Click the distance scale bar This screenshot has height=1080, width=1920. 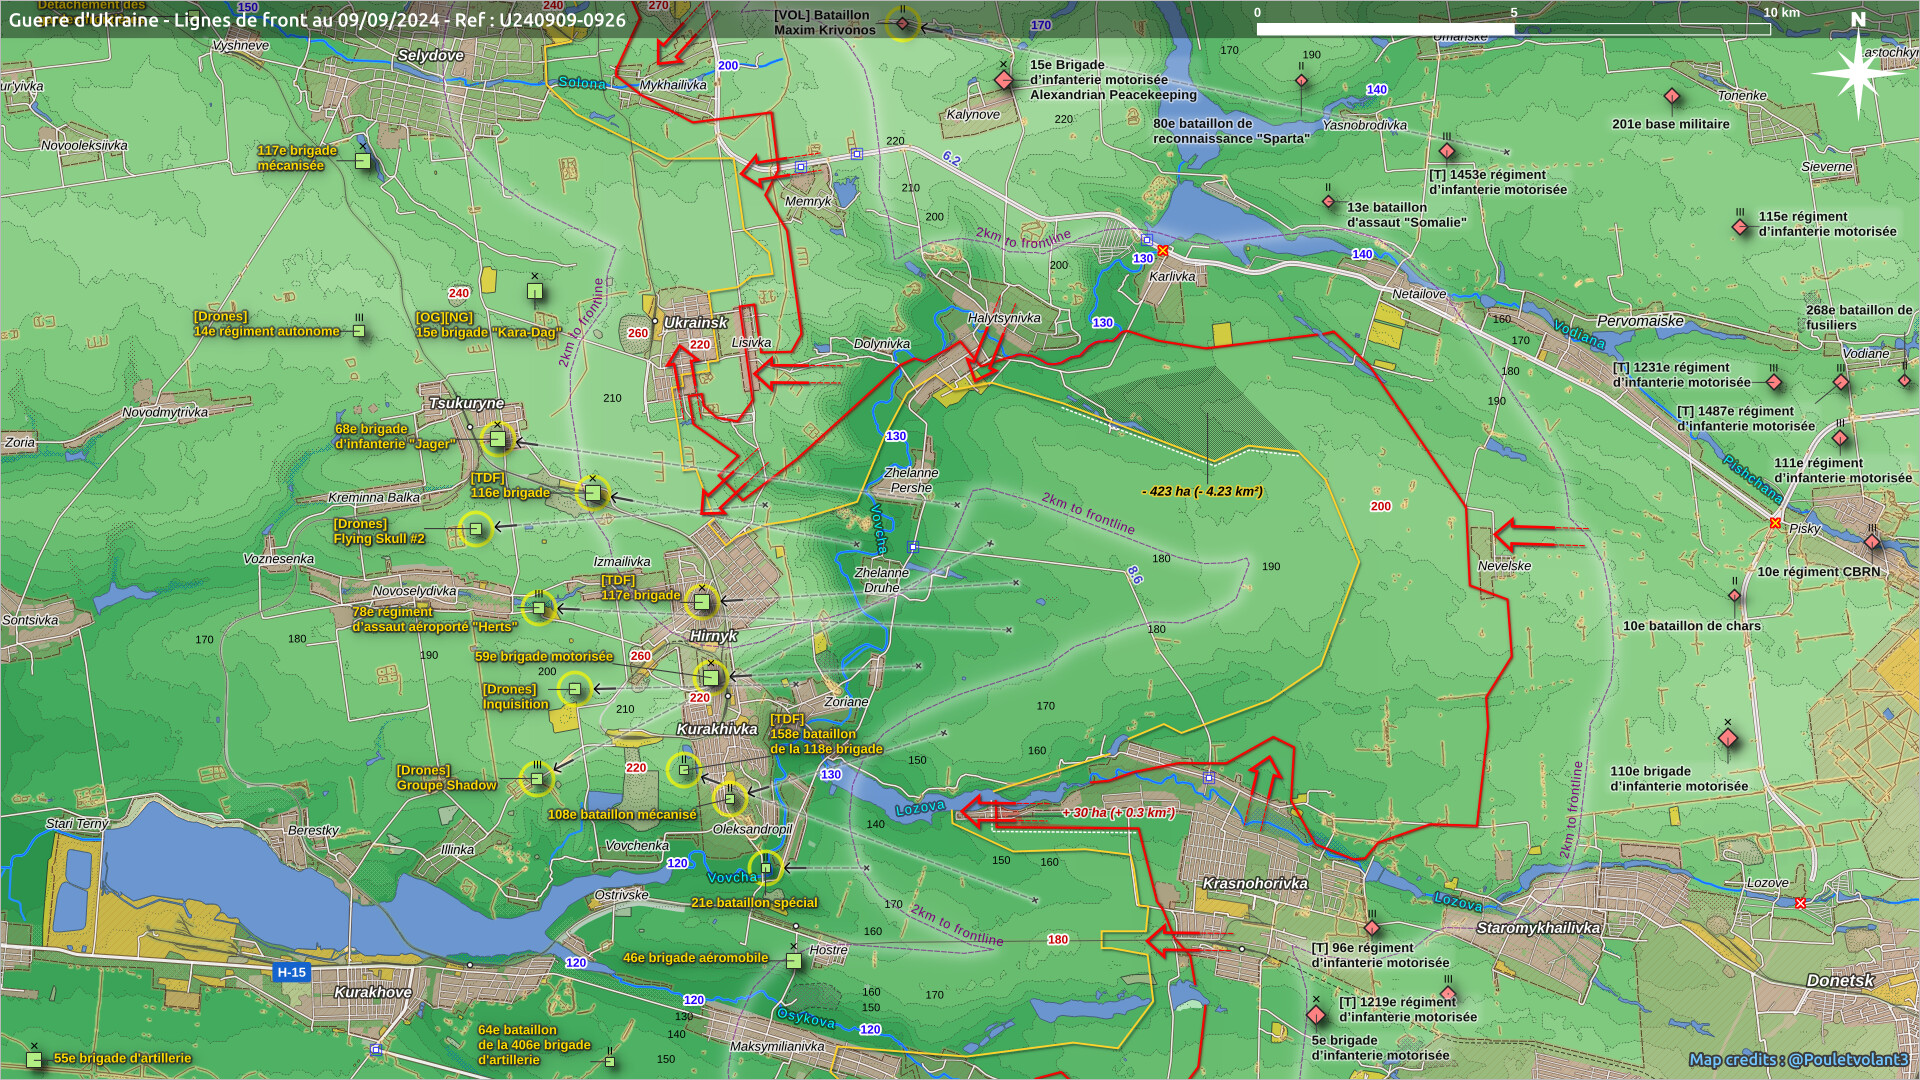[x=1512, y=29]
